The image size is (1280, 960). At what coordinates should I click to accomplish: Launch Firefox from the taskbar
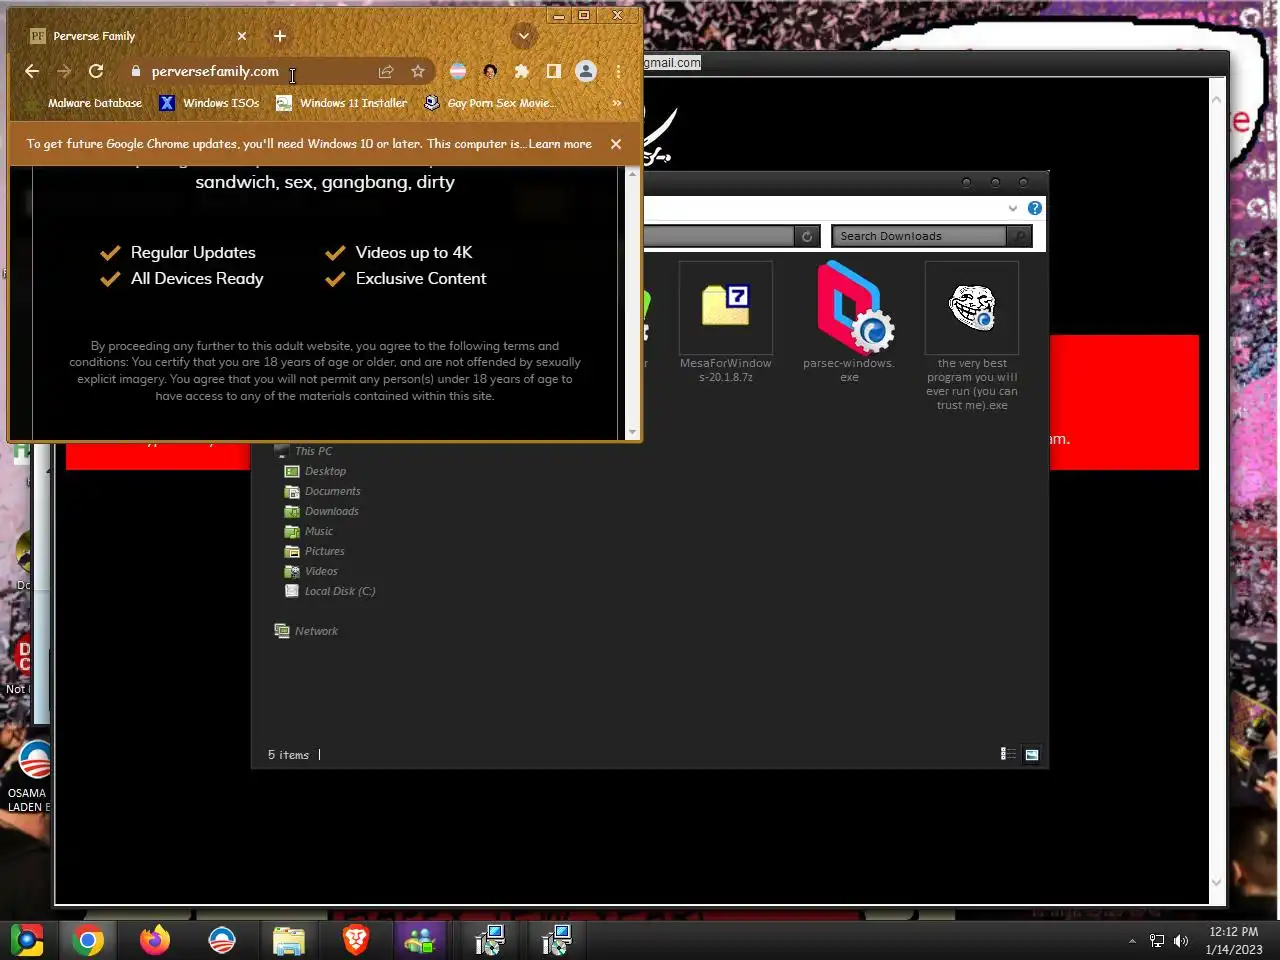tap(154, 940)
